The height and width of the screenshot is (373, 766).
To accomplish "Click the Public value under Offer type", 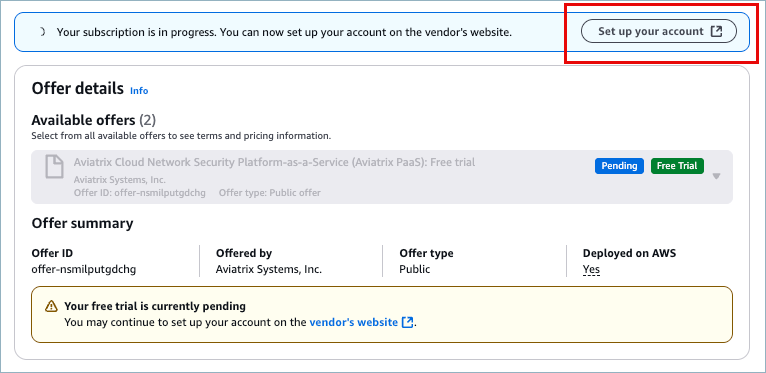I will point(415,269).
